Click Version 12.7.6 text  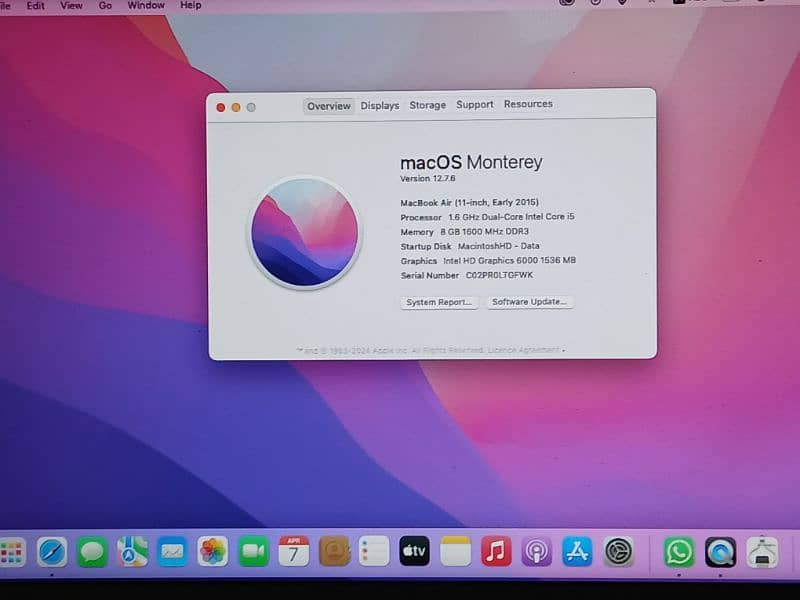coord(428,179)
